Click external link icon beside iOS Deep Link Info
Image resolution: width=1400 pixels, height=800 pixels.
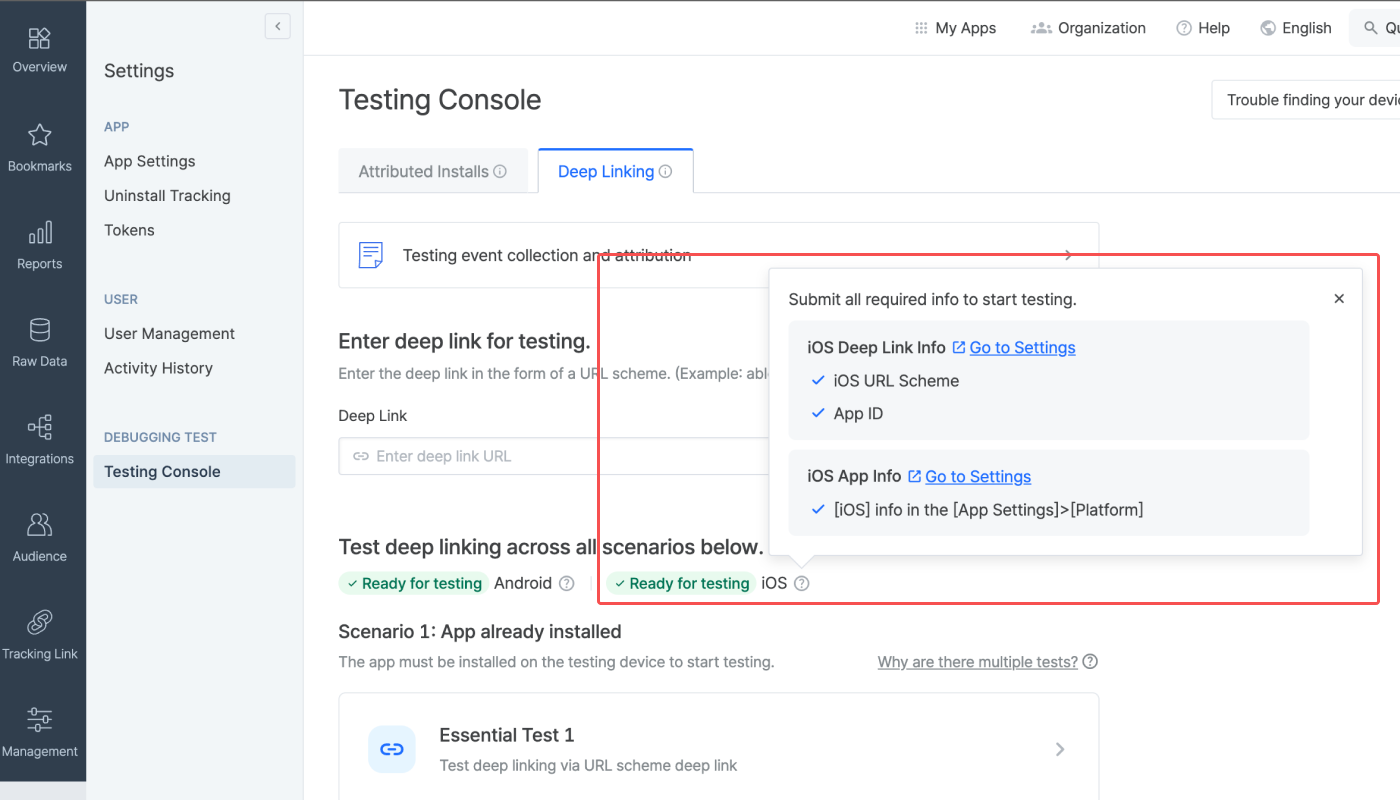[958, 347]
